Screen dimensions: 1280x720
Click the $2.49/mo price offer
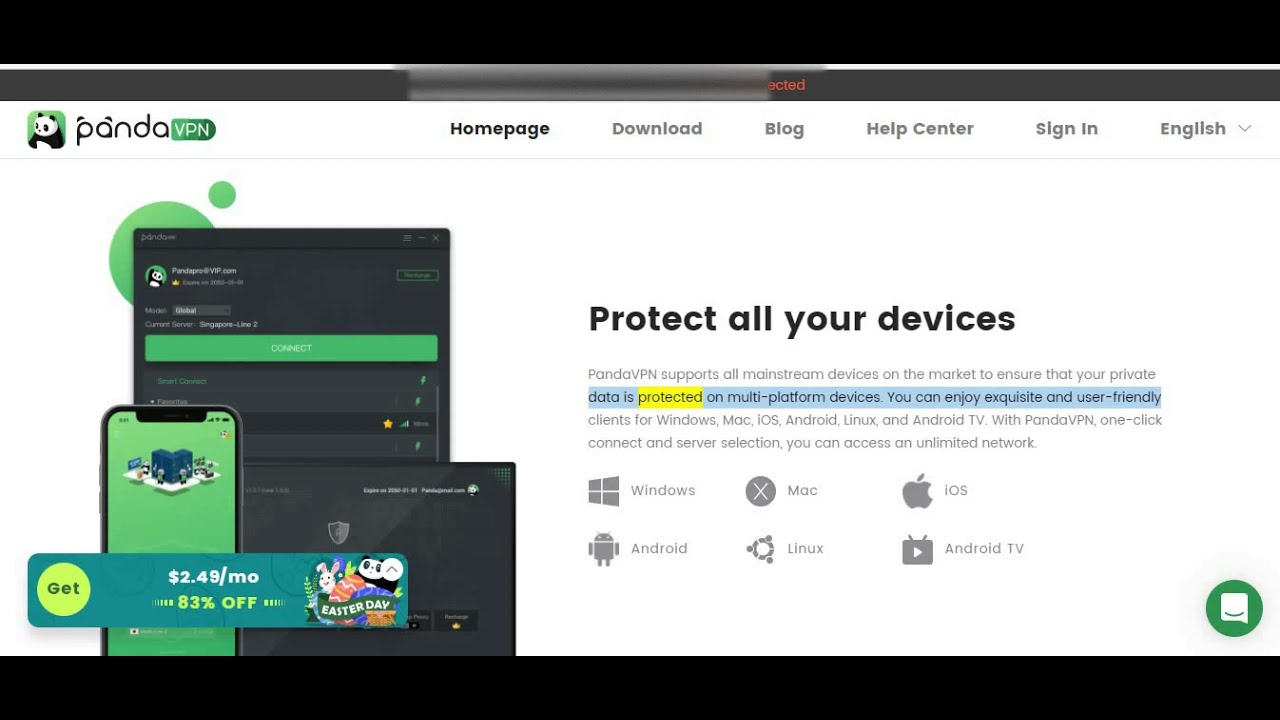[x=213, y=577]
